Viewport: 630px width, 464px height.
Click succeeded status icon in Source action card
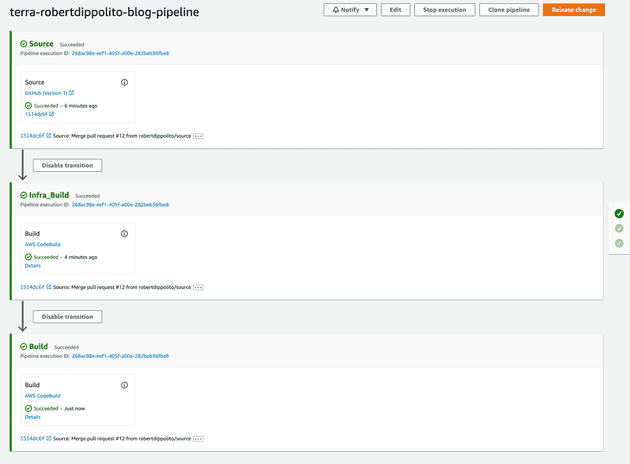(x=28, y=106)
